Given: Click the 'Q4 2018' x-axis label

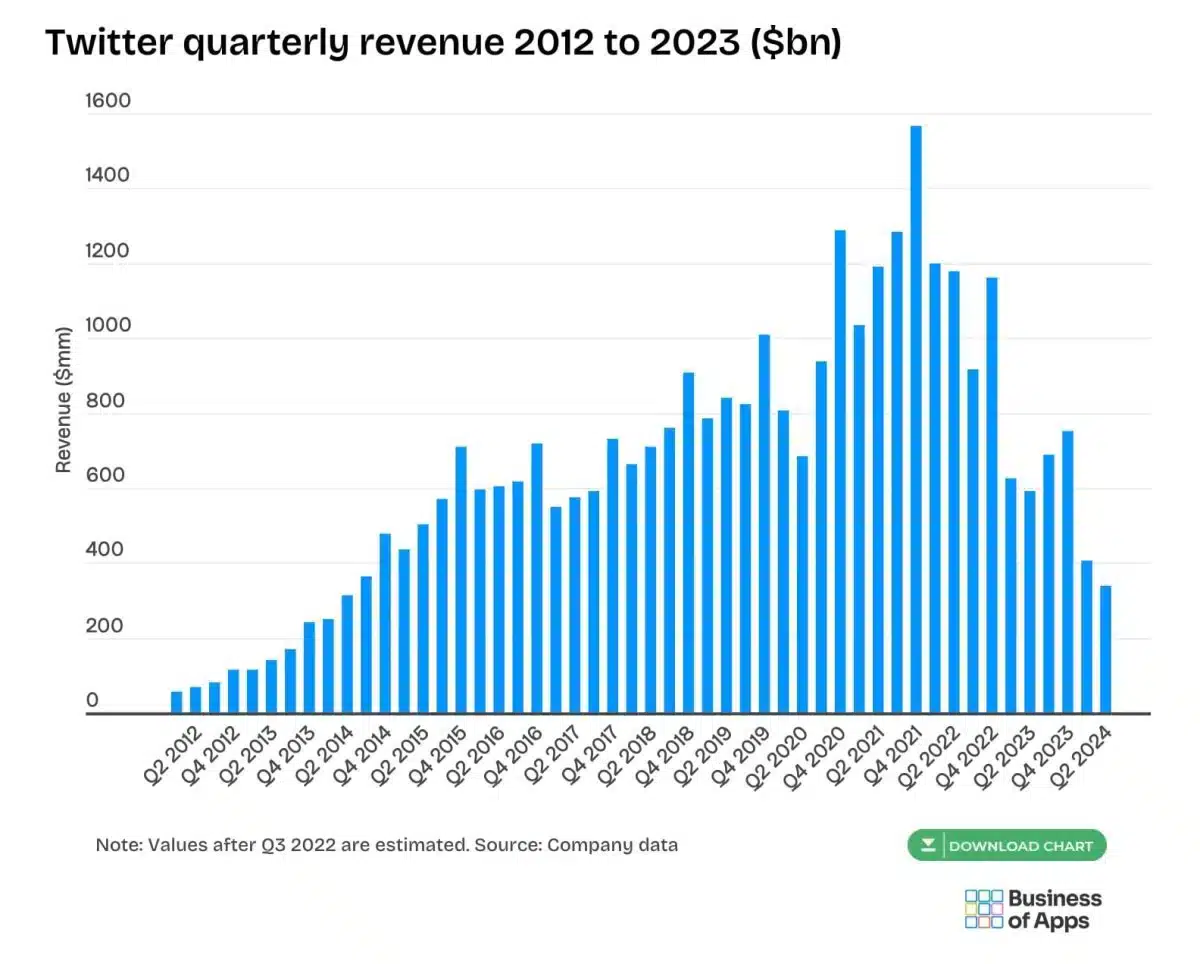Looking at the screenshot, I should [x=666, y=757].
